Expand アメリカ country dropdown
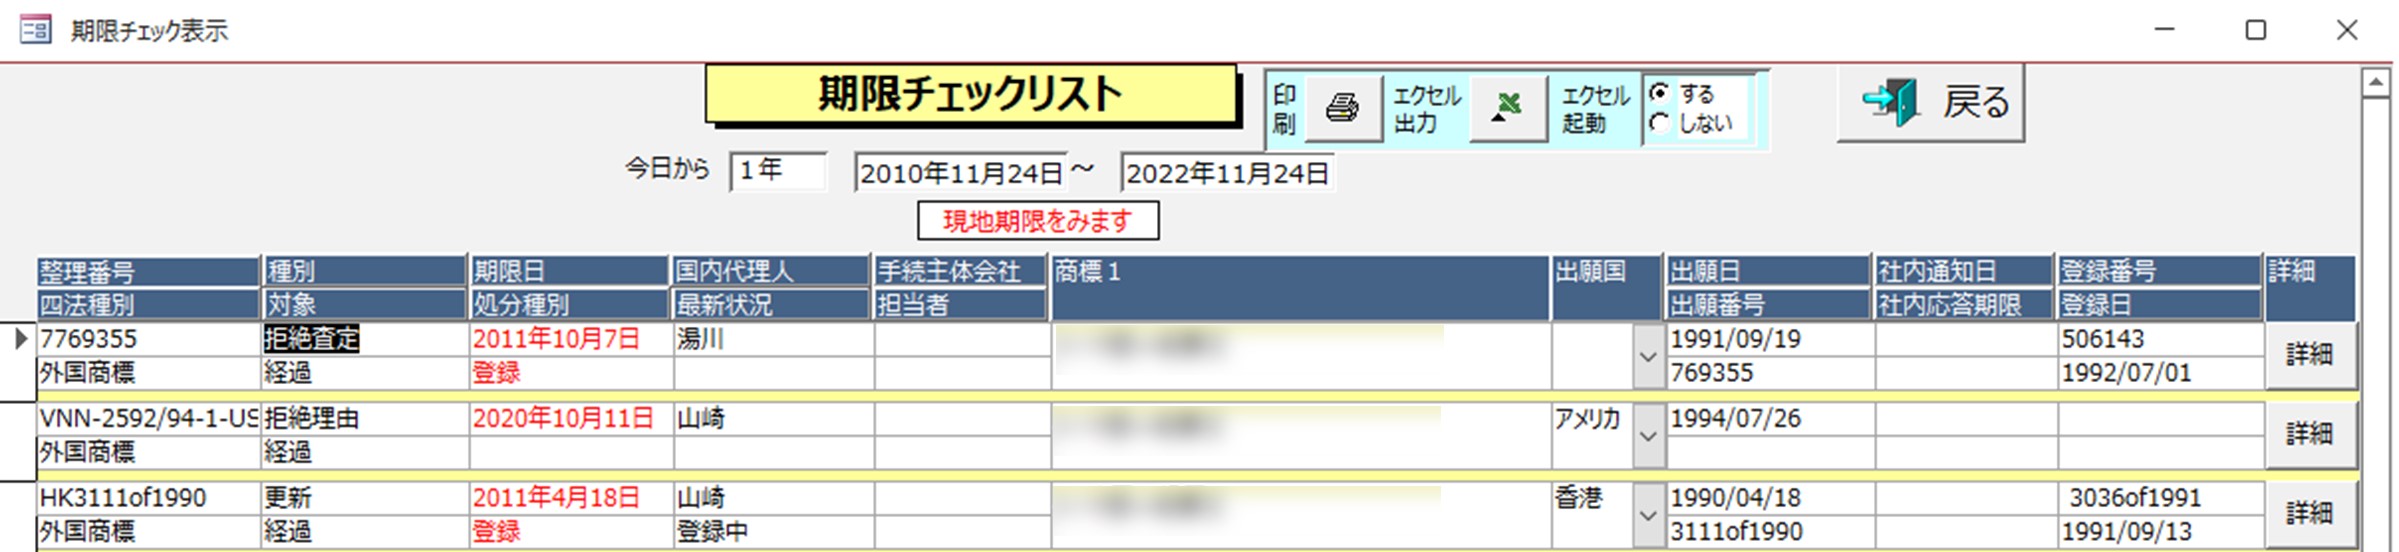This screenshot has width=2399, height=552. point(1647,437)
